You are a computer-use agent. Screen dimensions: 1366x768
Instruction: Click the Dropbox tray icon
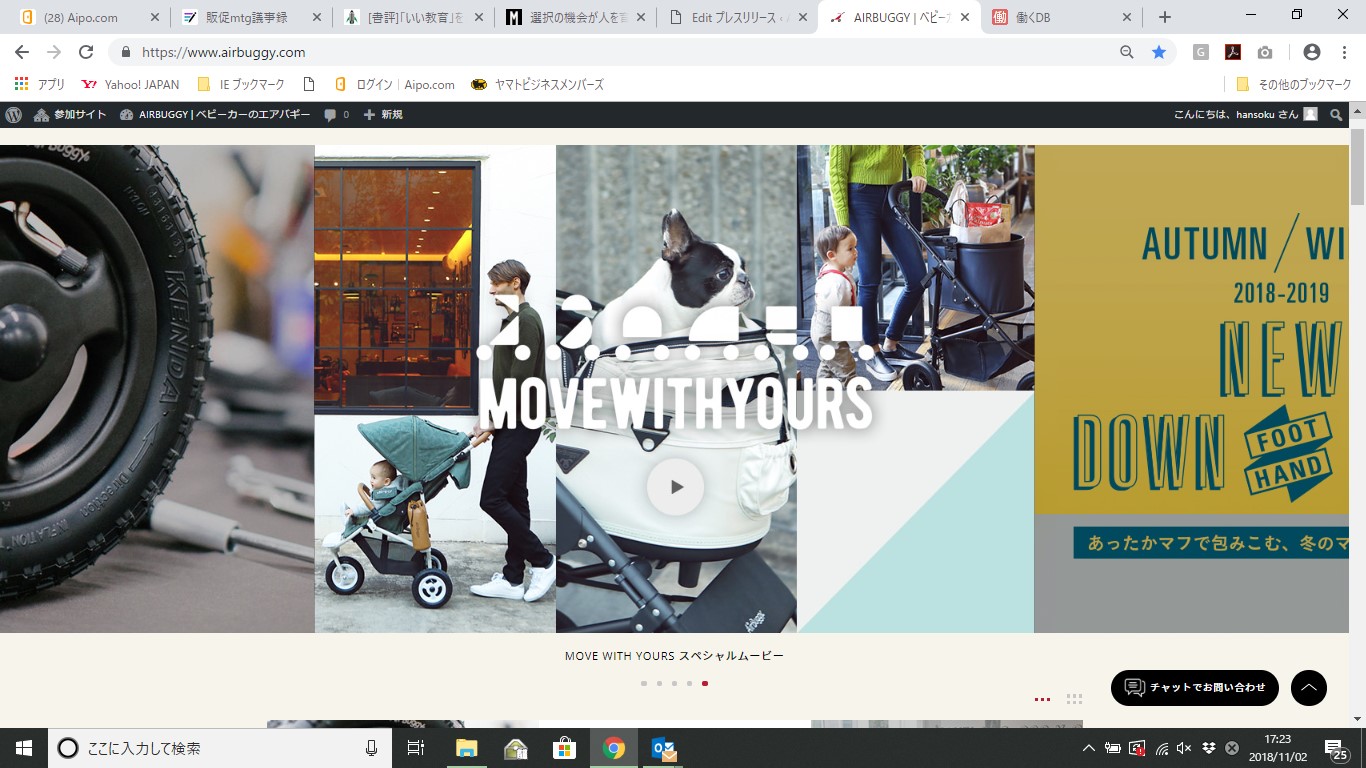click(x=1209, y=748)
